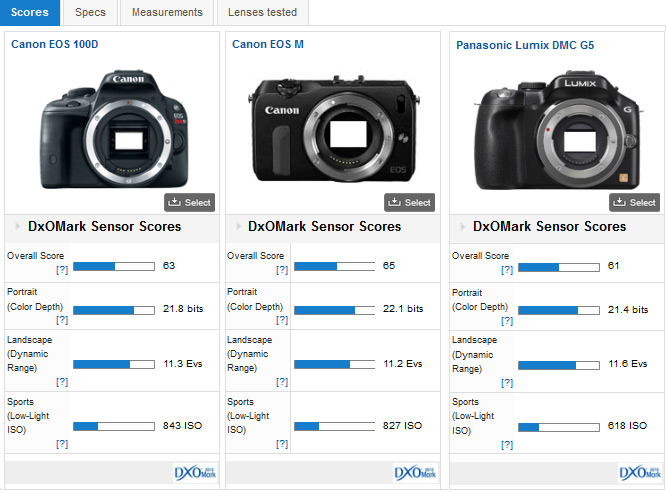Open Landscape help for Canon EOS M
The image size is (666, 492).
coord(282,382)
